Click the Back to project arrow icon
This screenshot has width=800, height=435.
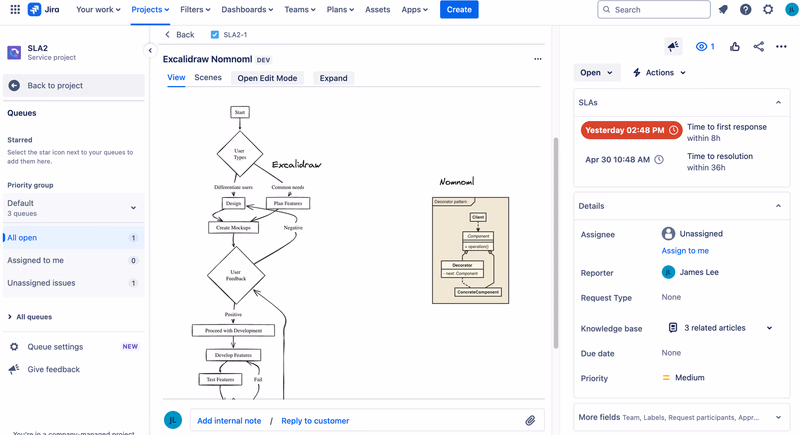pyautogui.click(x=14, y=86)
